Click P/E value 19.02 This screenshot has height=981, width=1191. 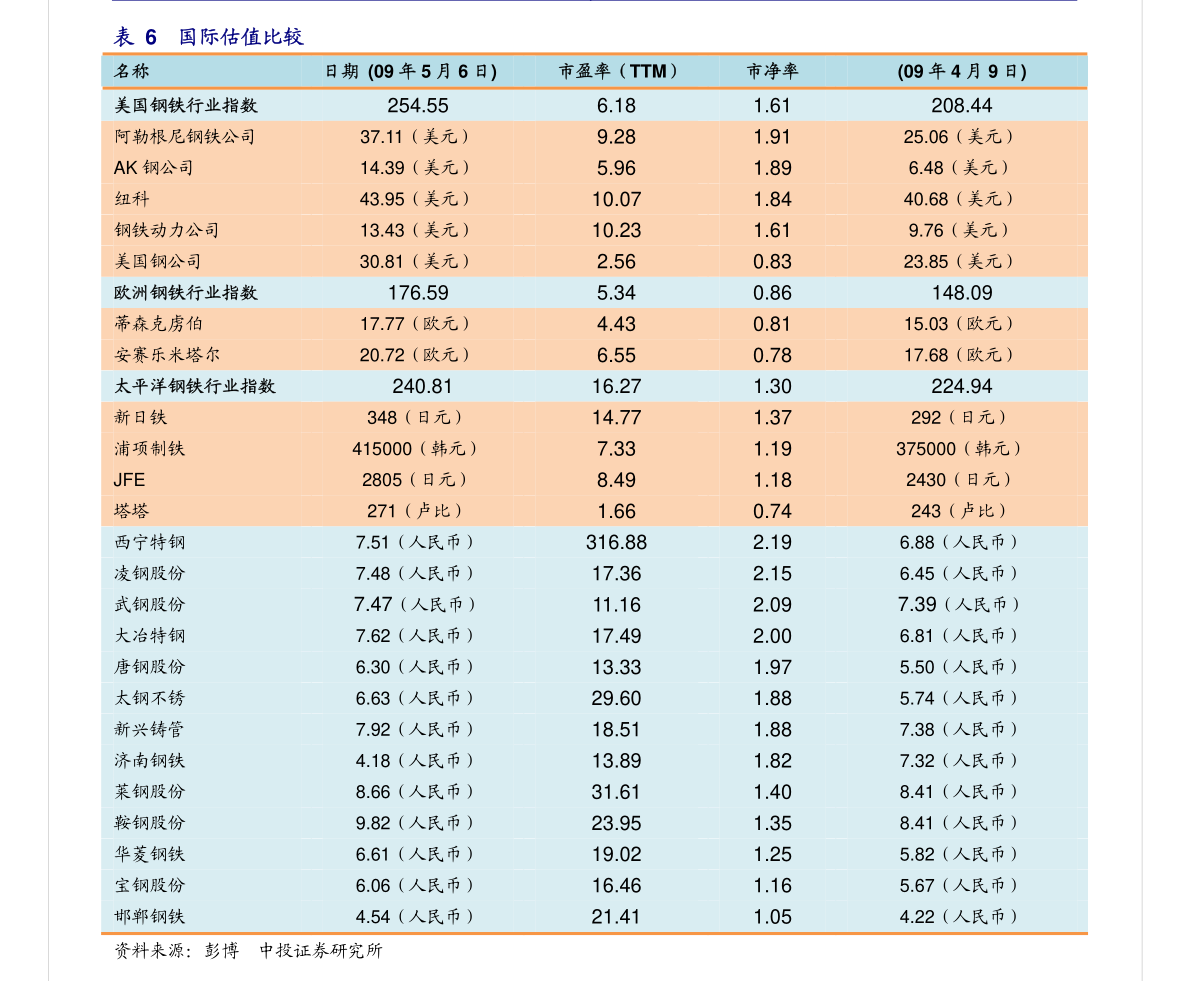[x=617, y=853]
